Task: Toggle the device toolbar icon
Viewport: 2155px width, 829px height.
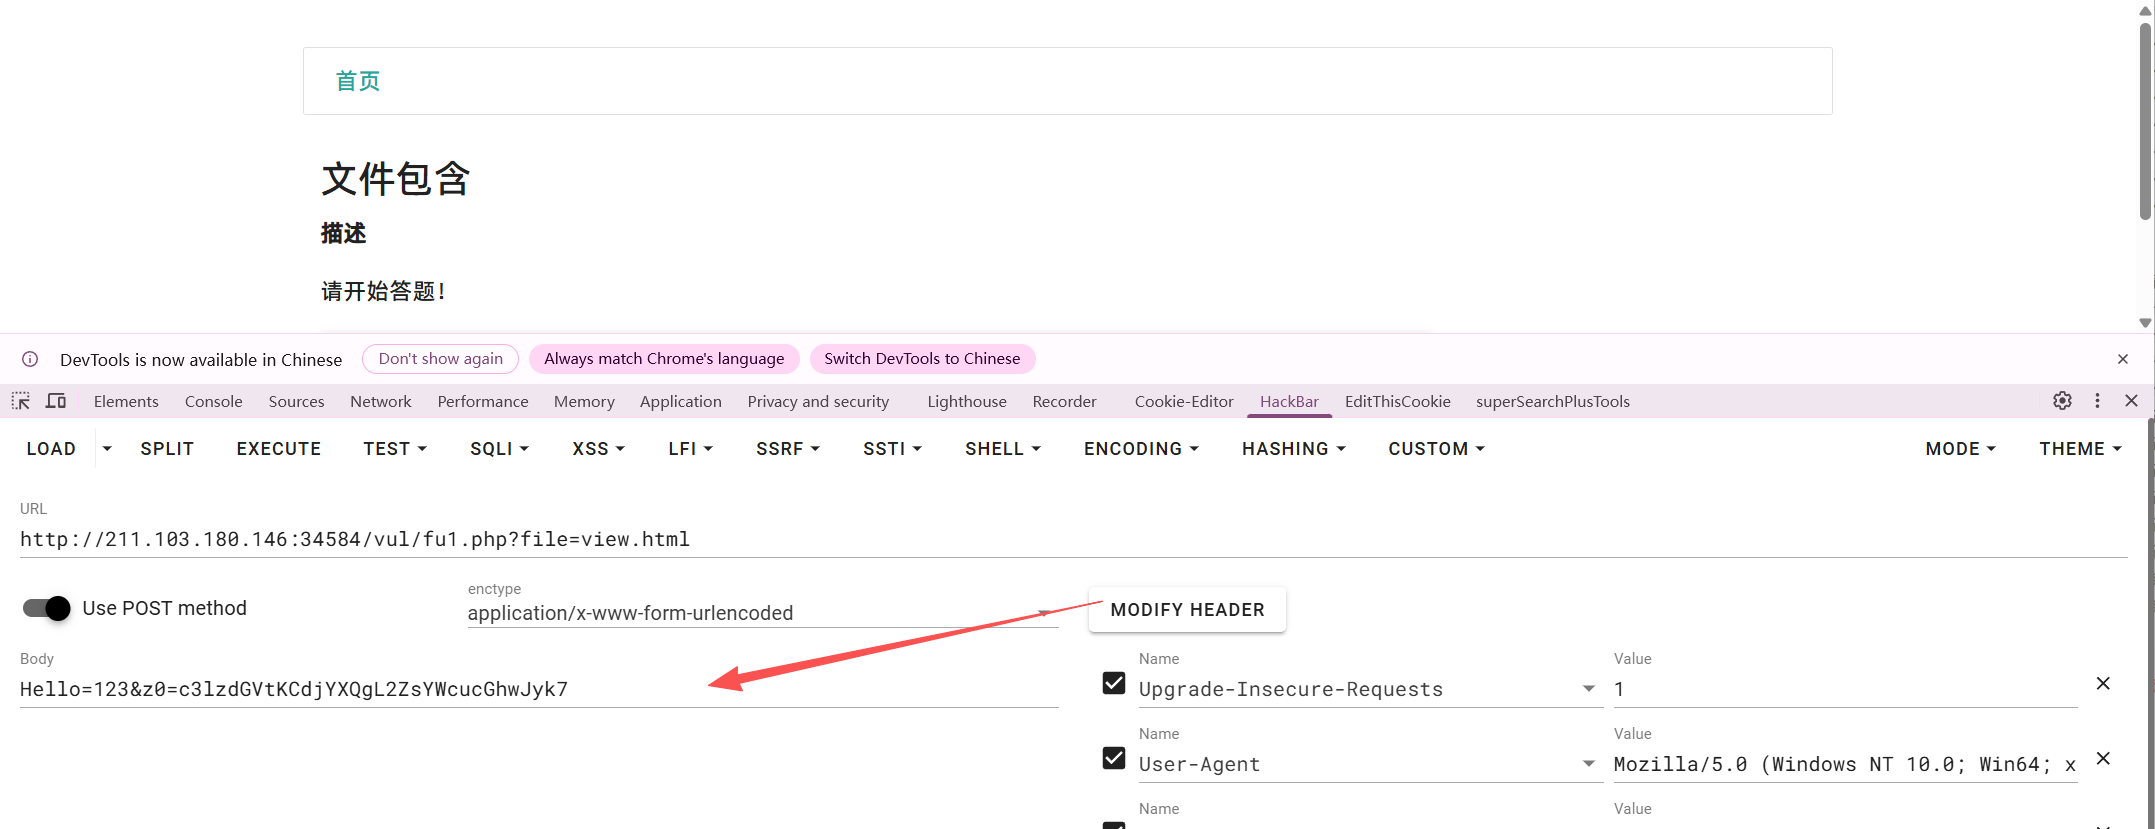Action: point(56,401)
